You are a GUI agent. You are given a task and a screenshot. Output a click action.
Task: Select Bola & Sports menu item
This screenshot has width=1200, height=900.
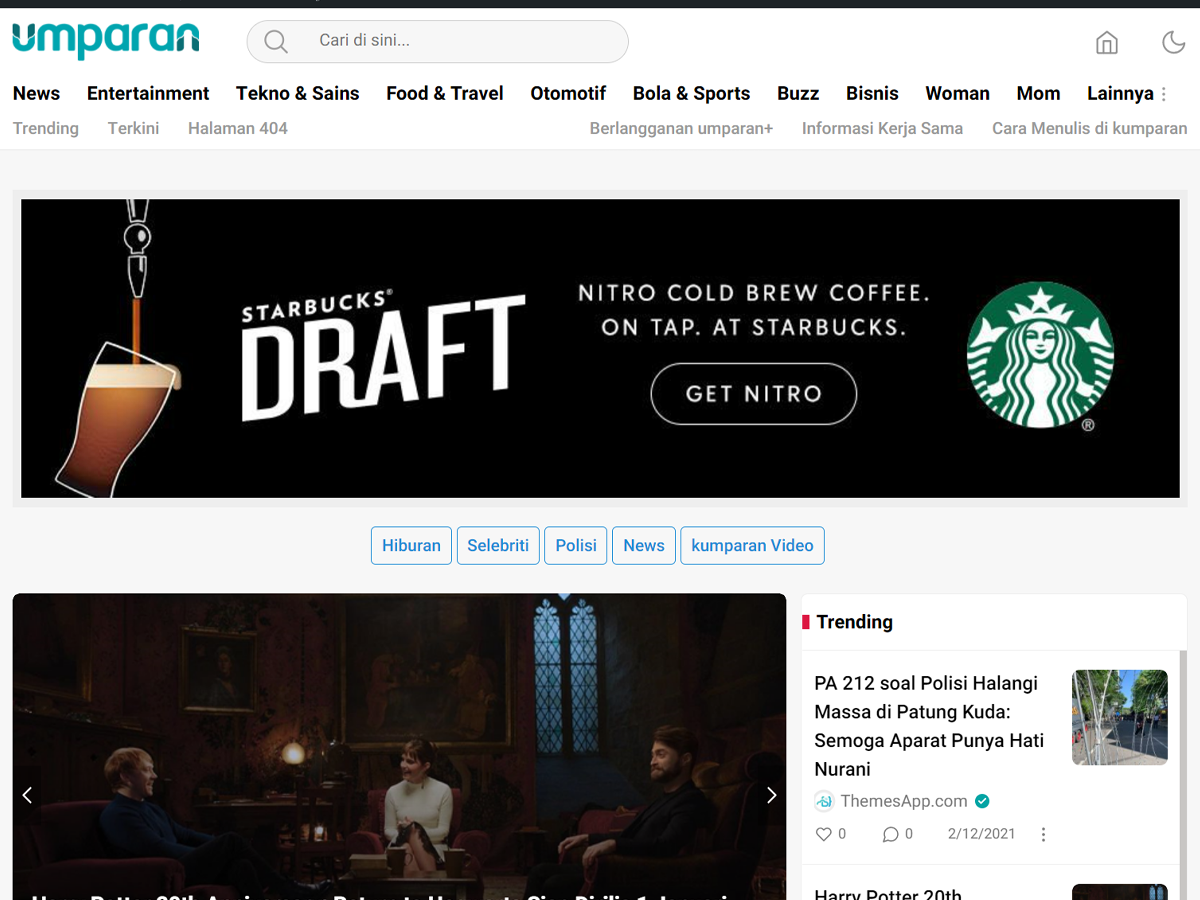(x=691, y=93)
